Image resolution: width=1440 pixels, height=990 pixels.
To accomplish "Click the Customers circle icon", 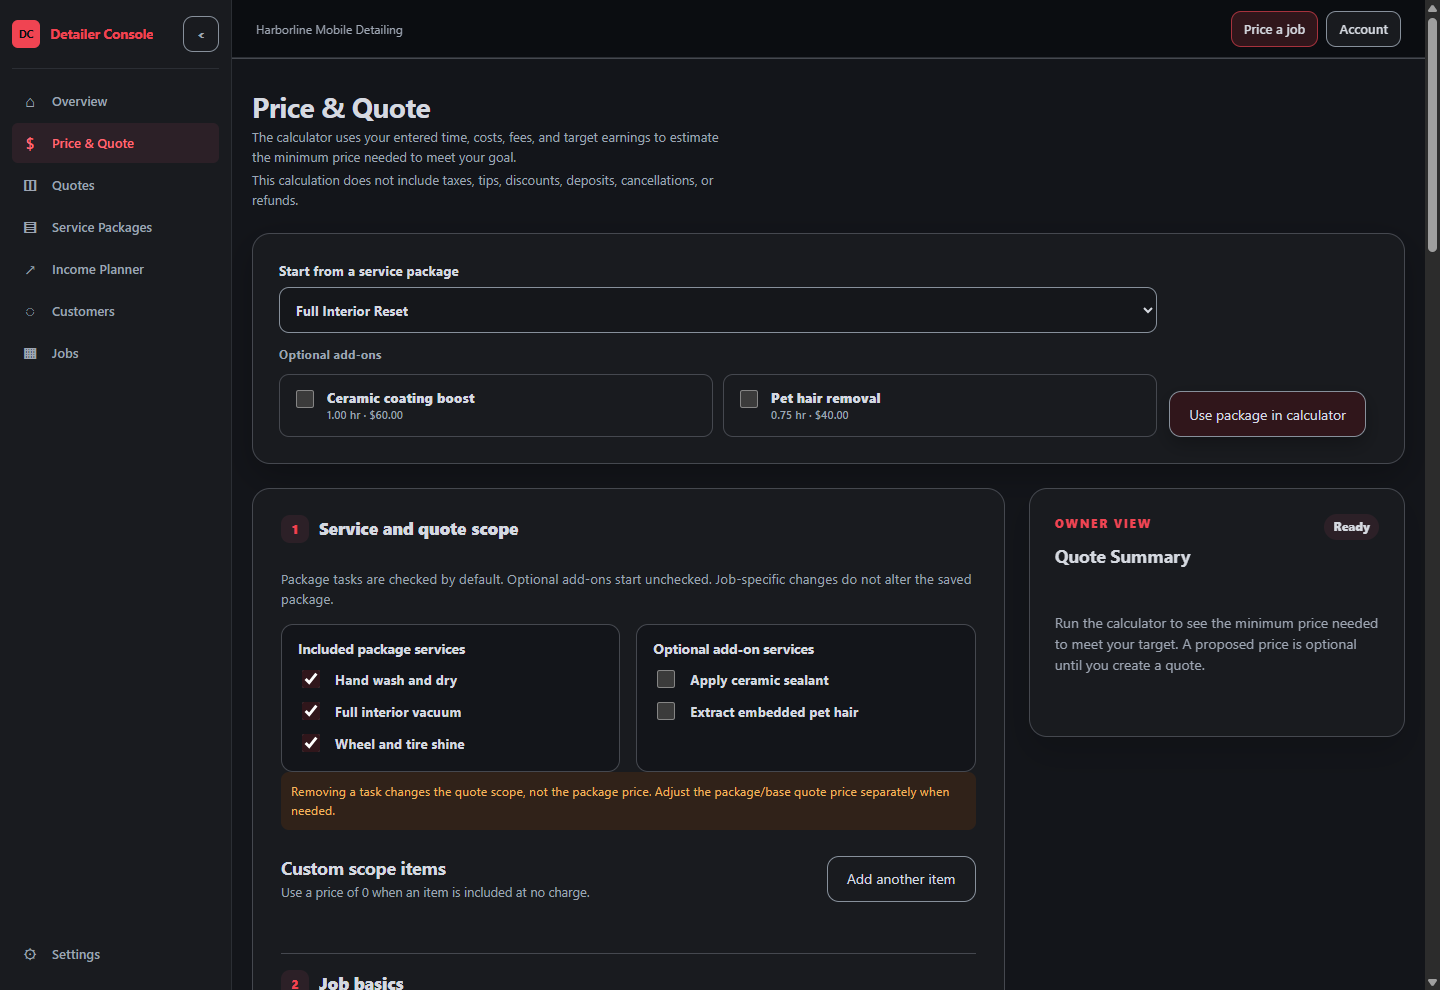I will pyautogui.click(x=30, y=312).
